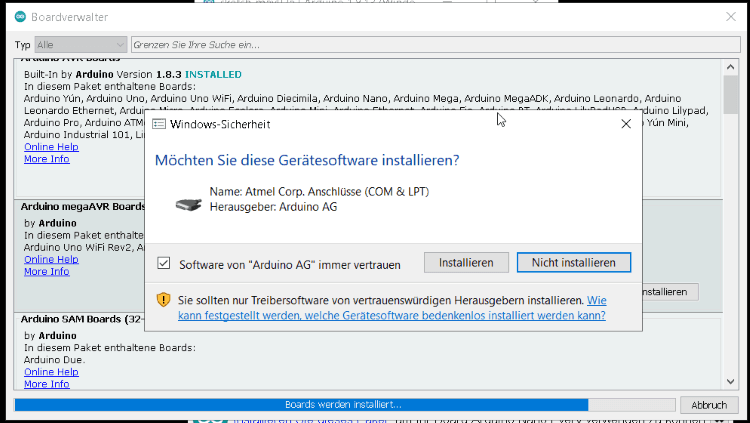Open Online Help for Arduino SAM Boards
The image size is (750, 423).
pyautogui.click(x=51, y=372)
